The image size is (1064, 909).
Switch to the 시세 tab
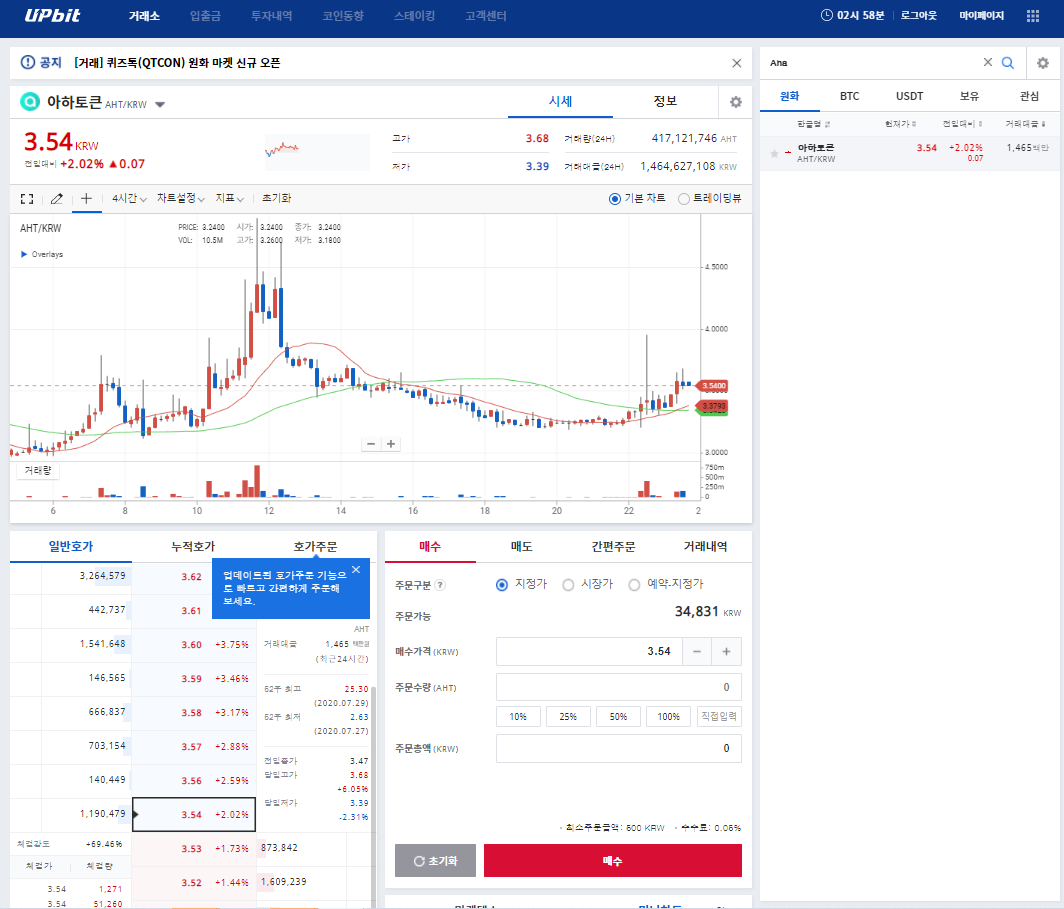pyautogui.click(x=560, y=101)
